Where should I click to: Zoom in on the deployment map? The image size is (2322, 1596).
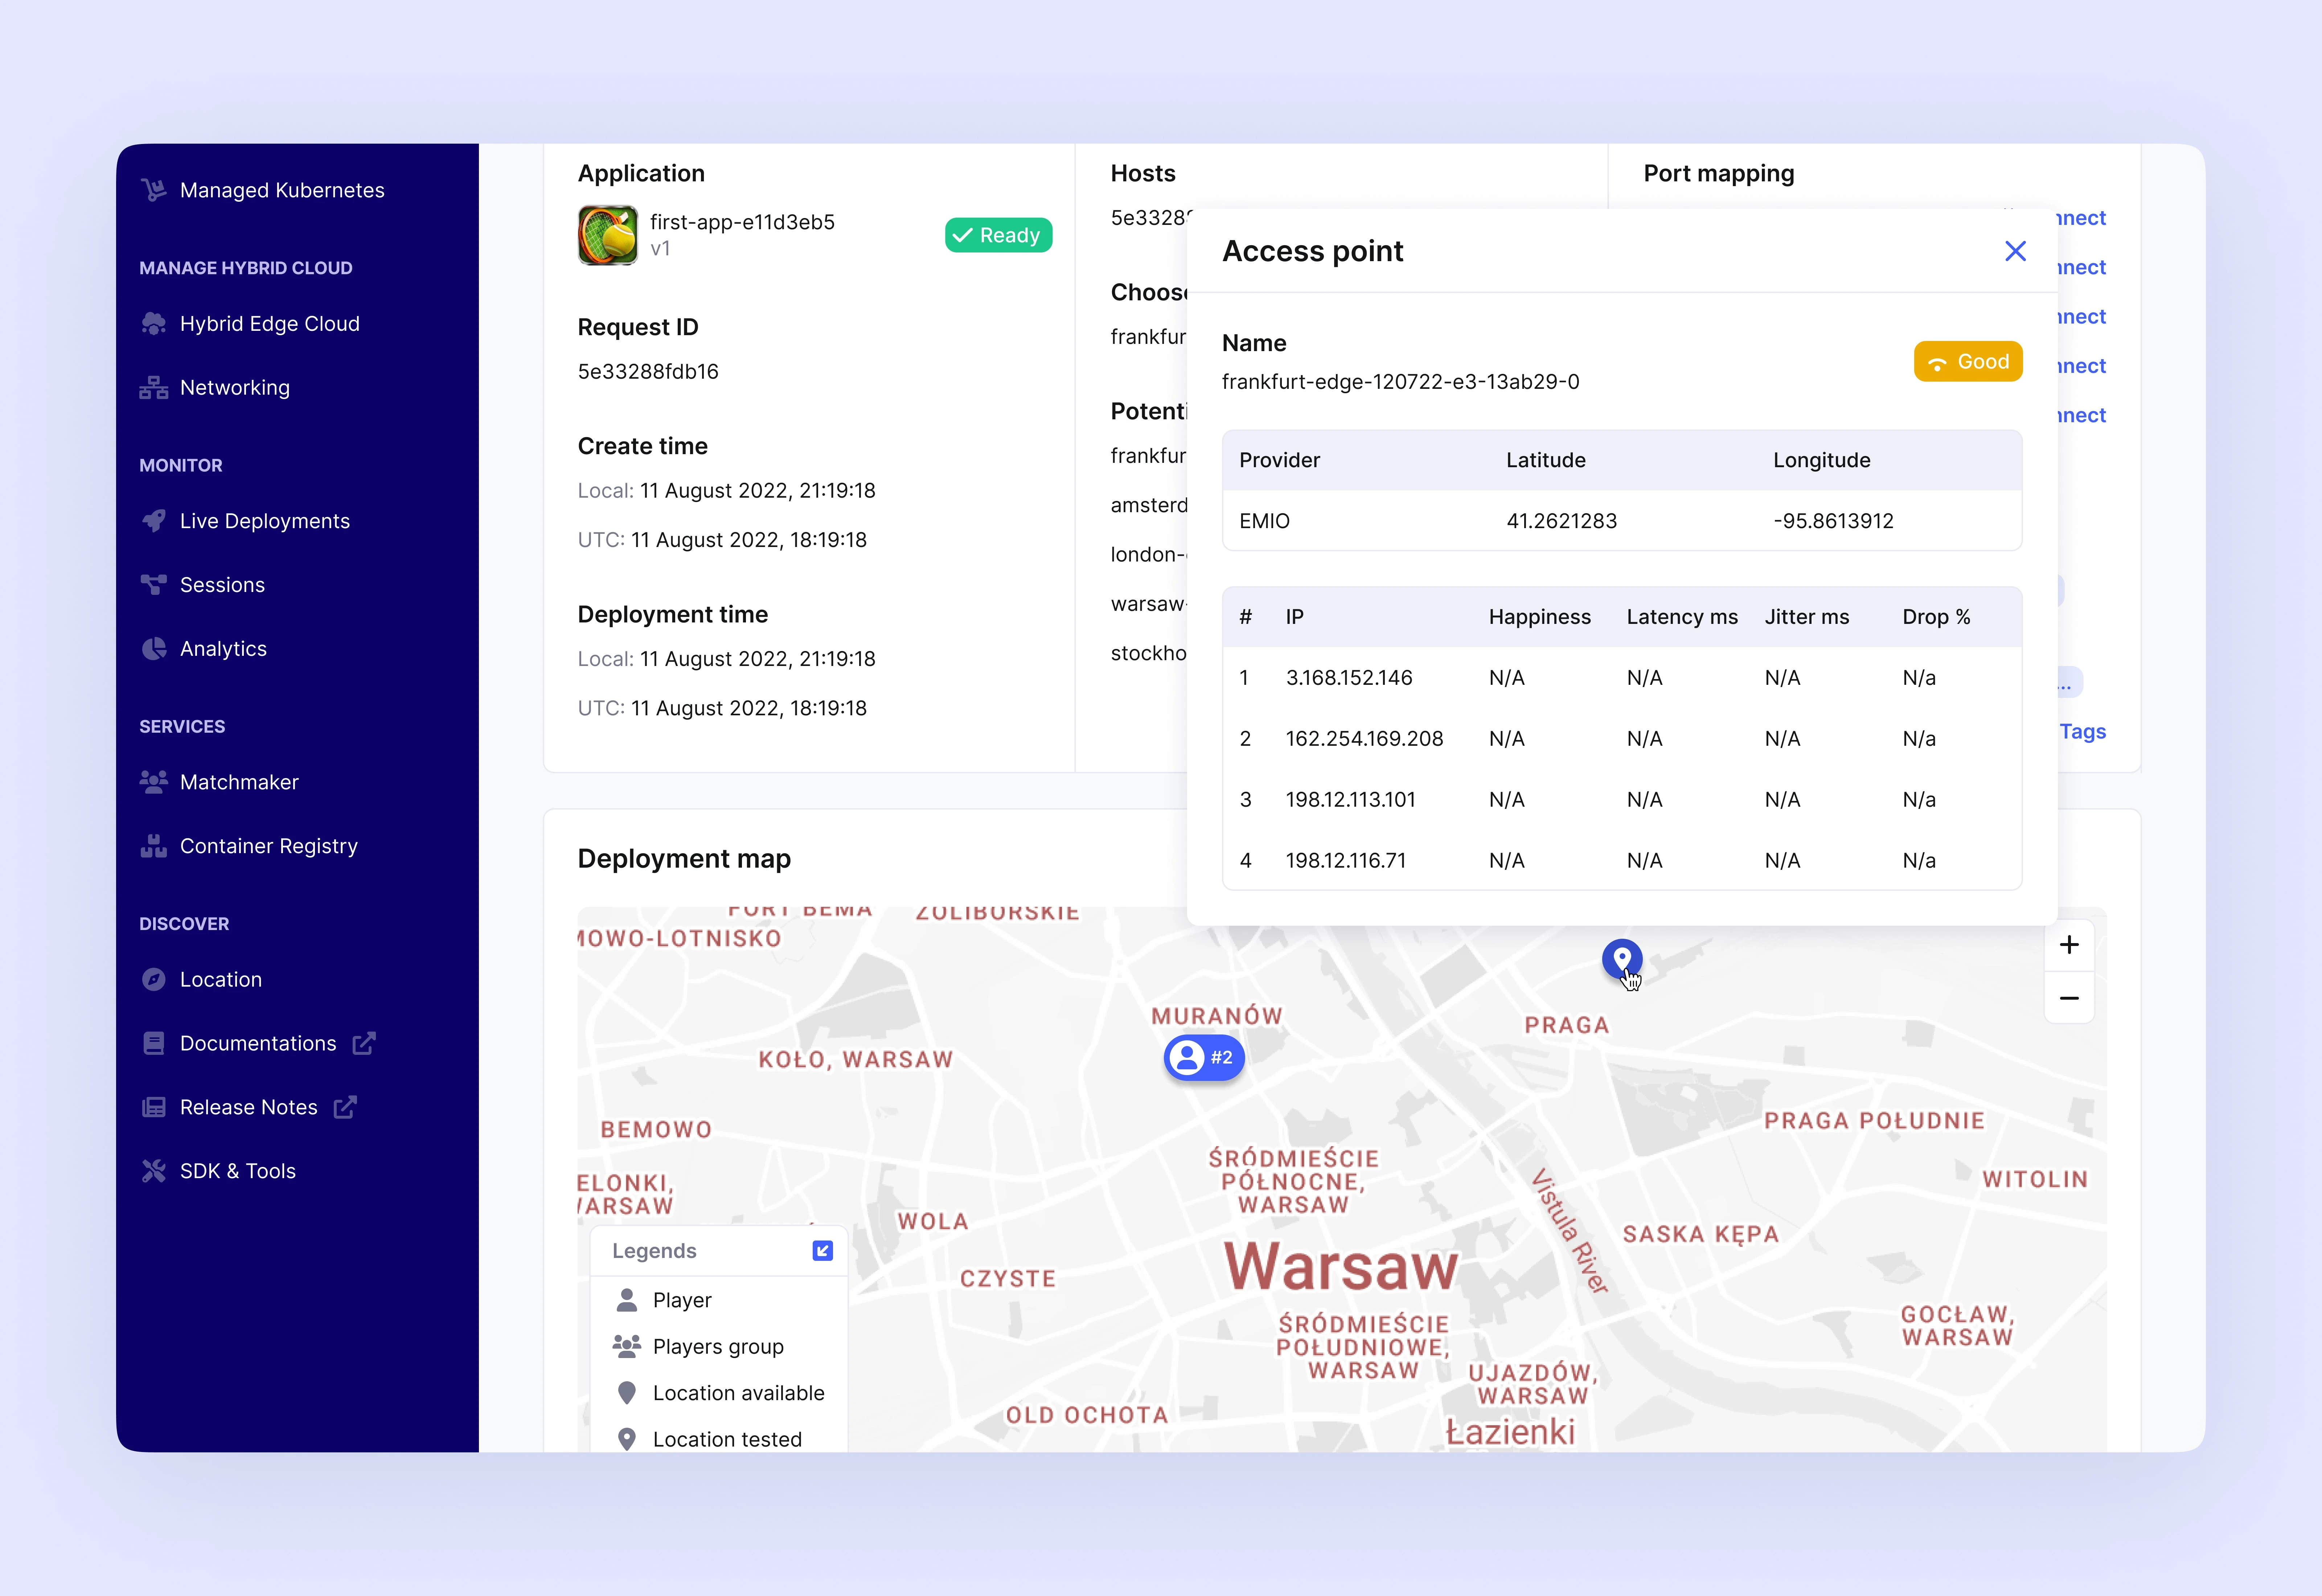coord(2069,945)
